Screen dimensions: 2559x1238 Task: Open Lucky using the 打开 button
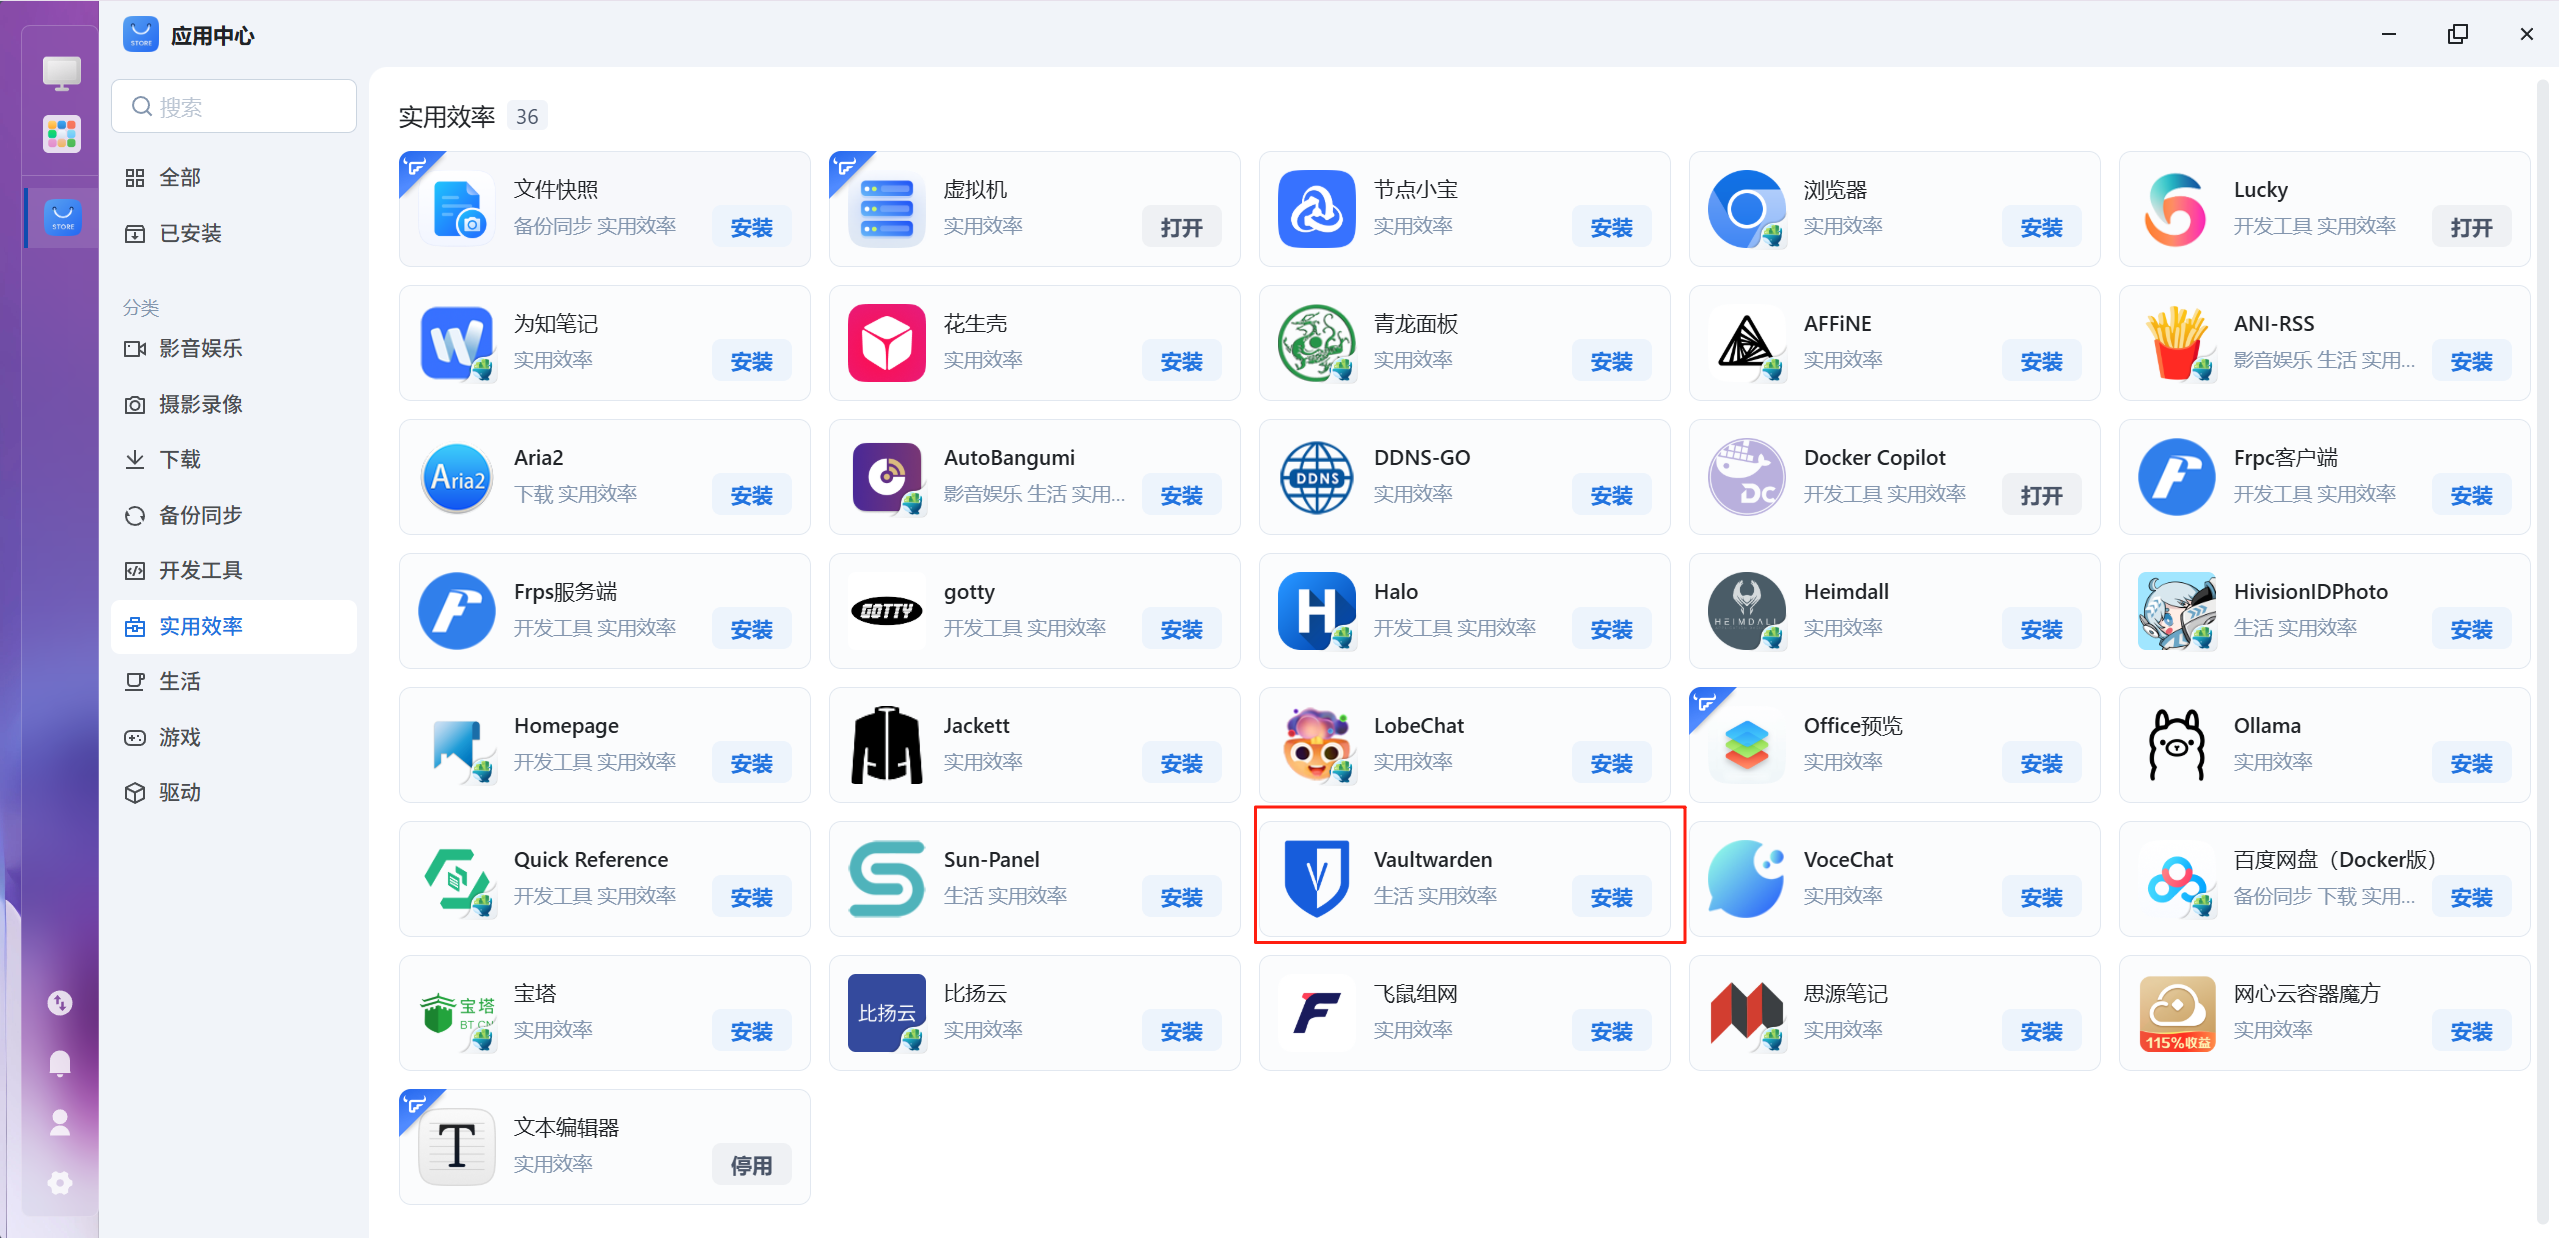[2470, 227]
